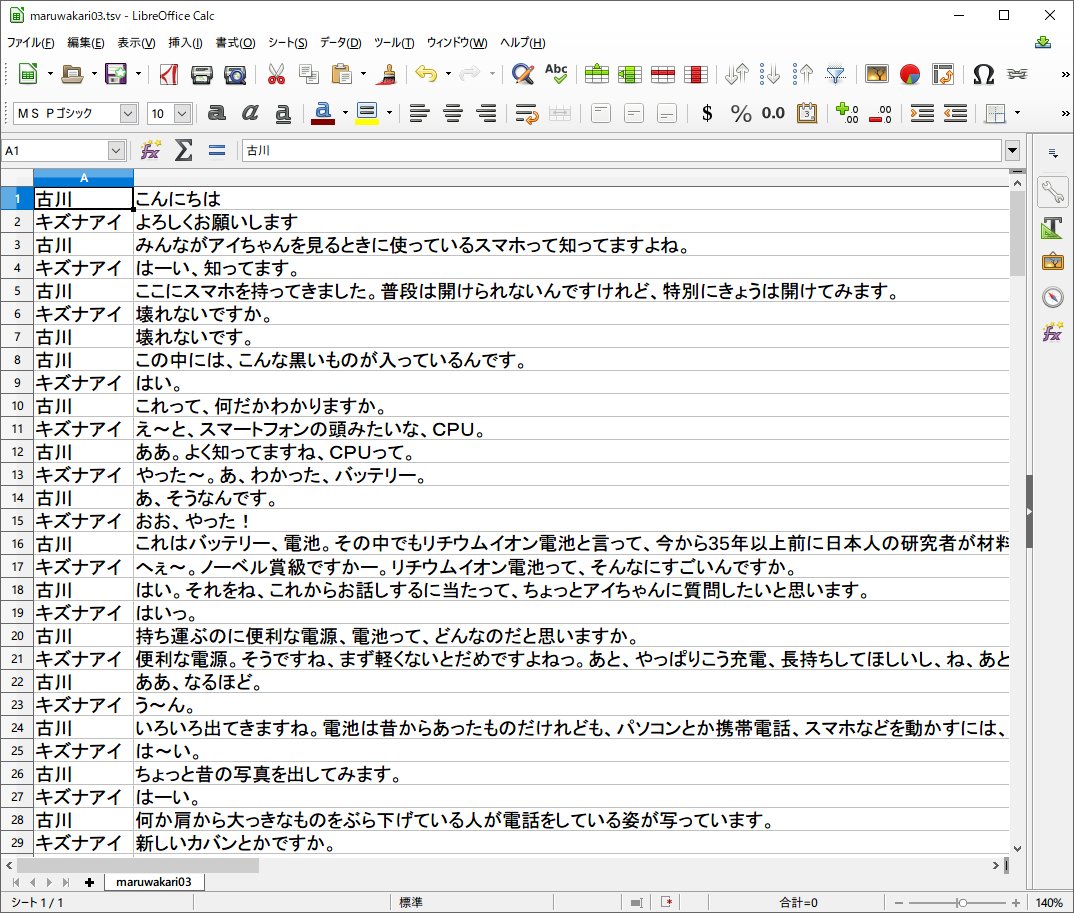Open the font color dropdown arrow
1074x913 pixels.
pos(345,113)
